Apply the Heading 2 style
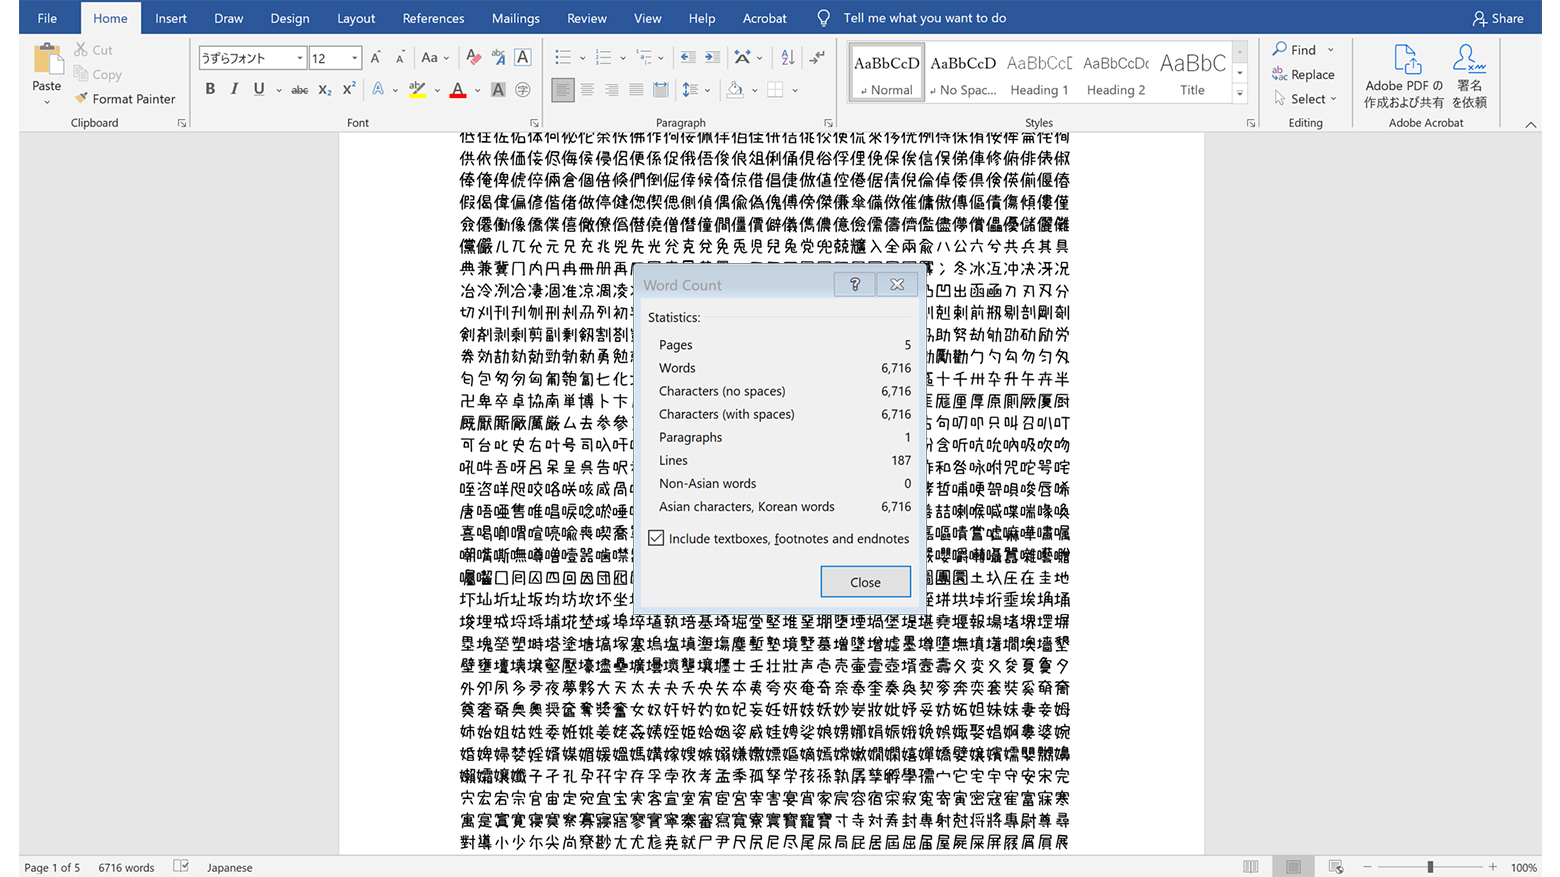Screen dimensions: 1560x877 1116,73
